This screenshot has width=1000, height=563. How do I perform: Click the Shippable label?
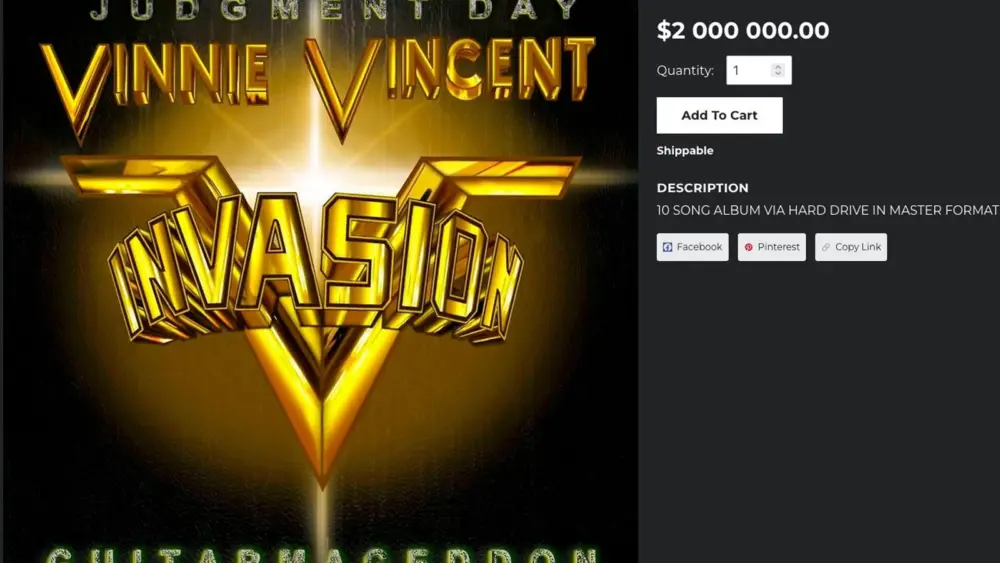click(685, 150)
